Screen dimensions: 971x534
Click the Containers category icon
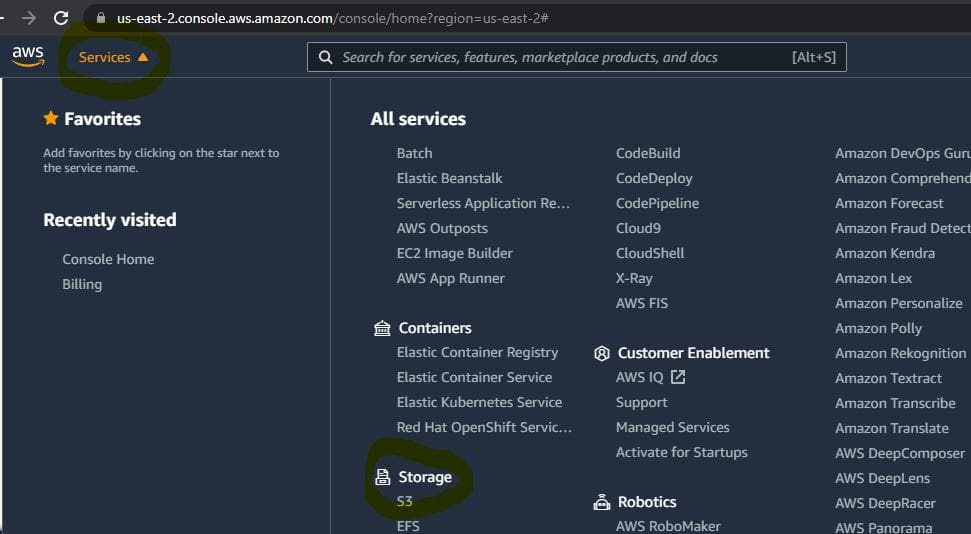(x=382, y=328)
